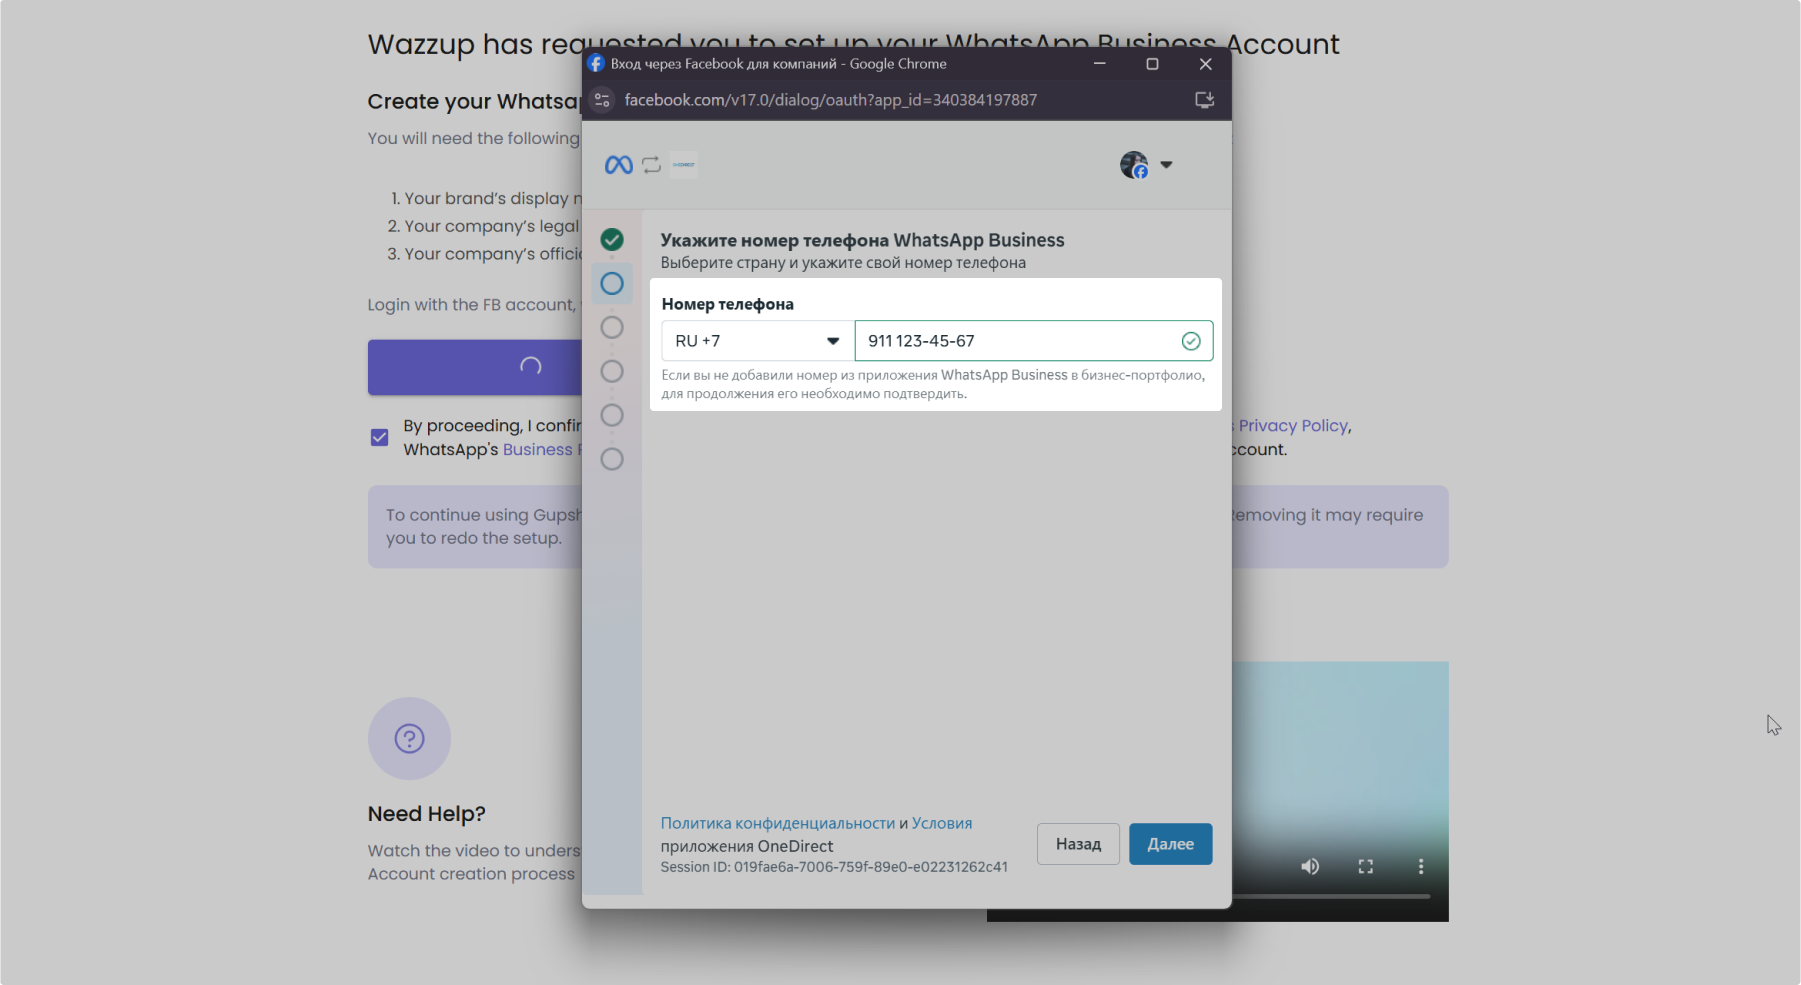The image size is (1801, 985).
Task: Click the 'приложения OneDirect' text
Action: [747, 846]
